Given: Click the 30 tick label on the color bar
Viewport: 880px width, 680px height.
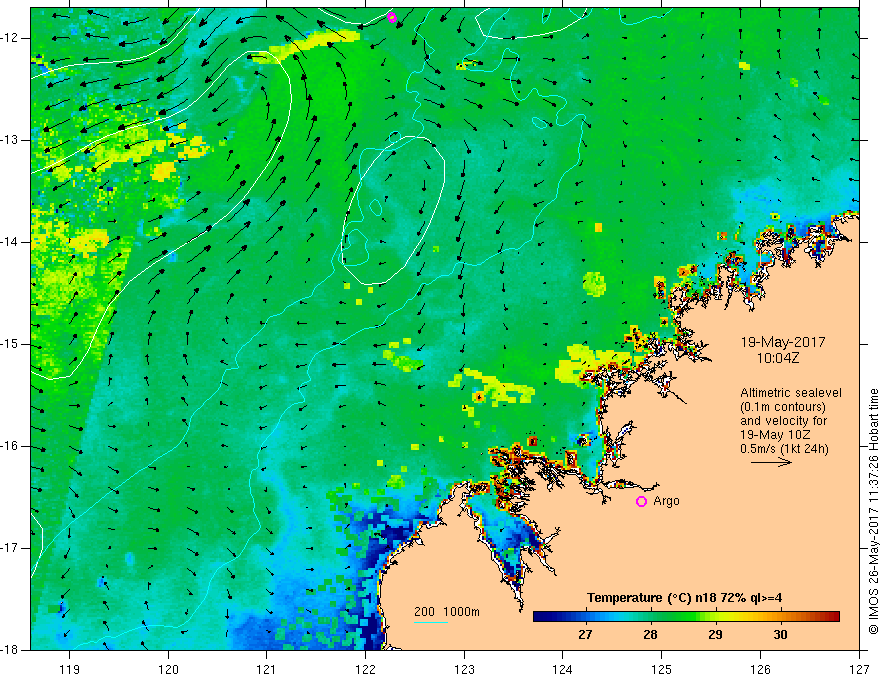Looking at the screenshot, I should 780,635.
